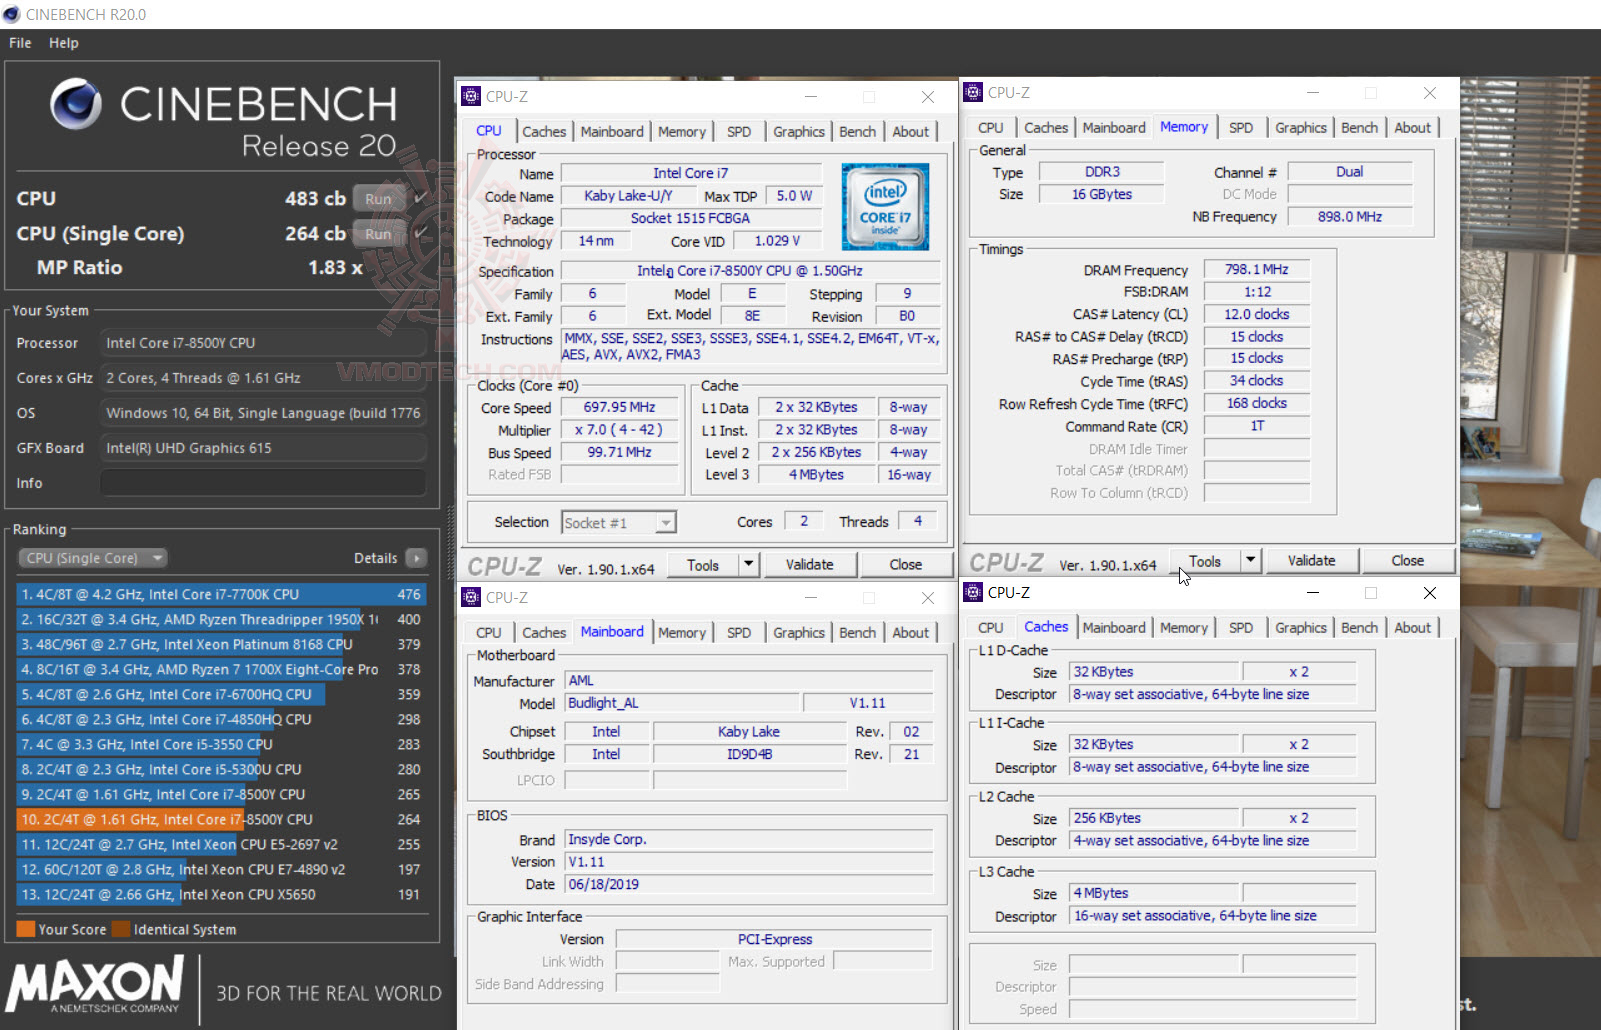Click the BIOS Brand value Insyde Corp.
The height and width of the screenshot is (1030, 1601).
750,839
